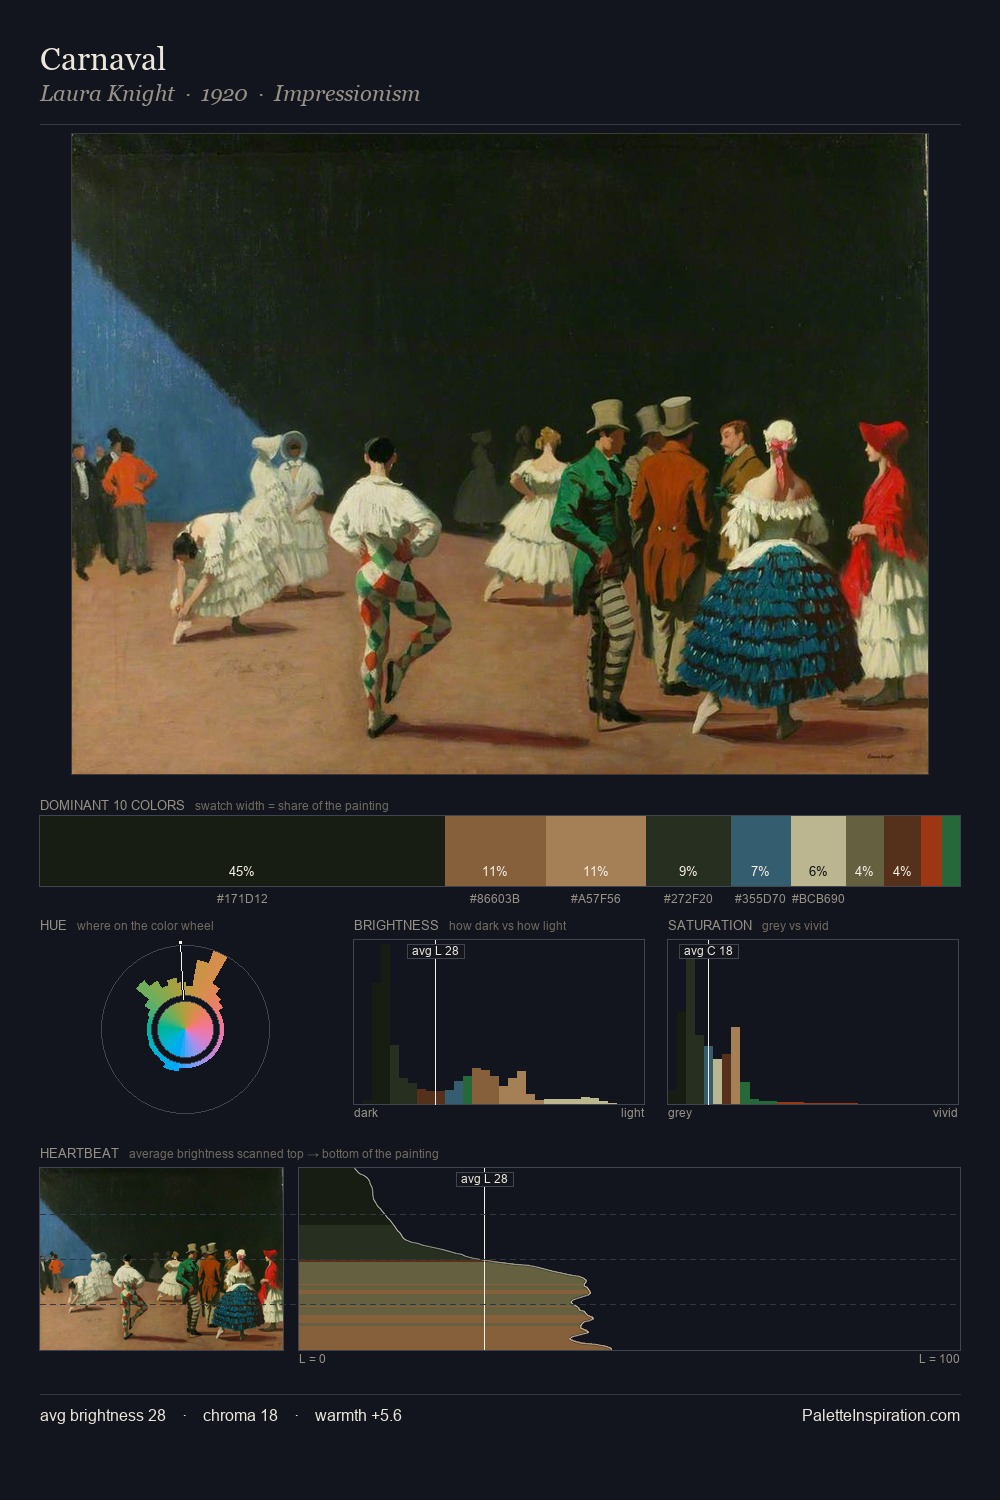
Task: Click the 'DOMINANT 10 COLORS' heading
Action: click(x=112, y=805)
